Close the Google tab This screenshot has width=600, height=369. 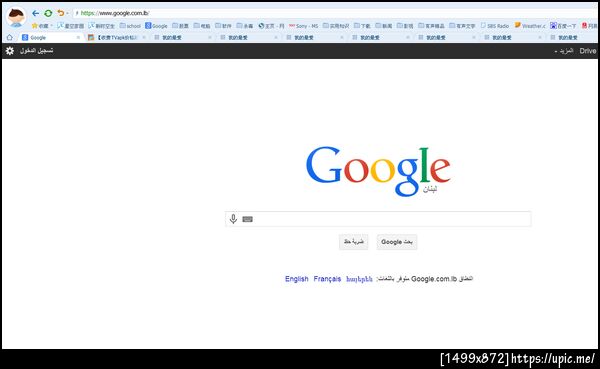pyautogui.click(x=78, y=38)
